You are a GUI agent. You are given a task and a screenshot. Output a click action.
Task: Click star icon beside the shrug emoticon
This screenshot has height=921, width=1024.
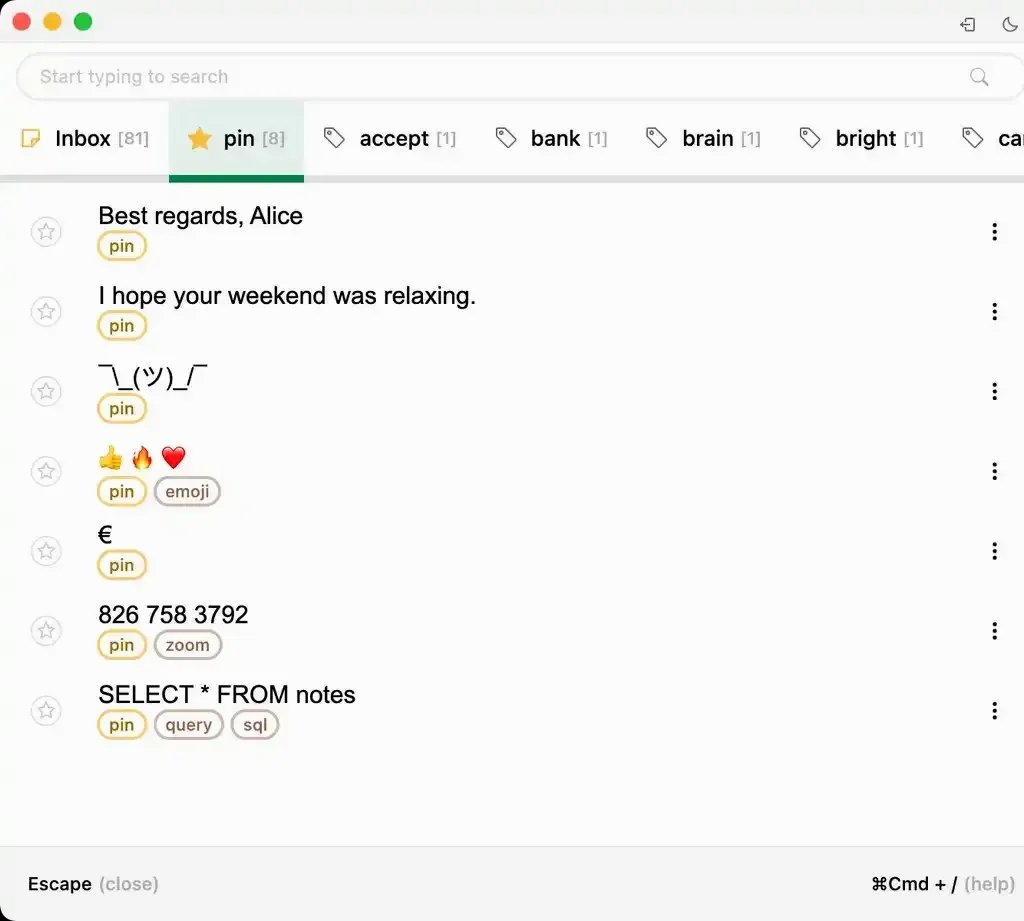pos(46,391)
